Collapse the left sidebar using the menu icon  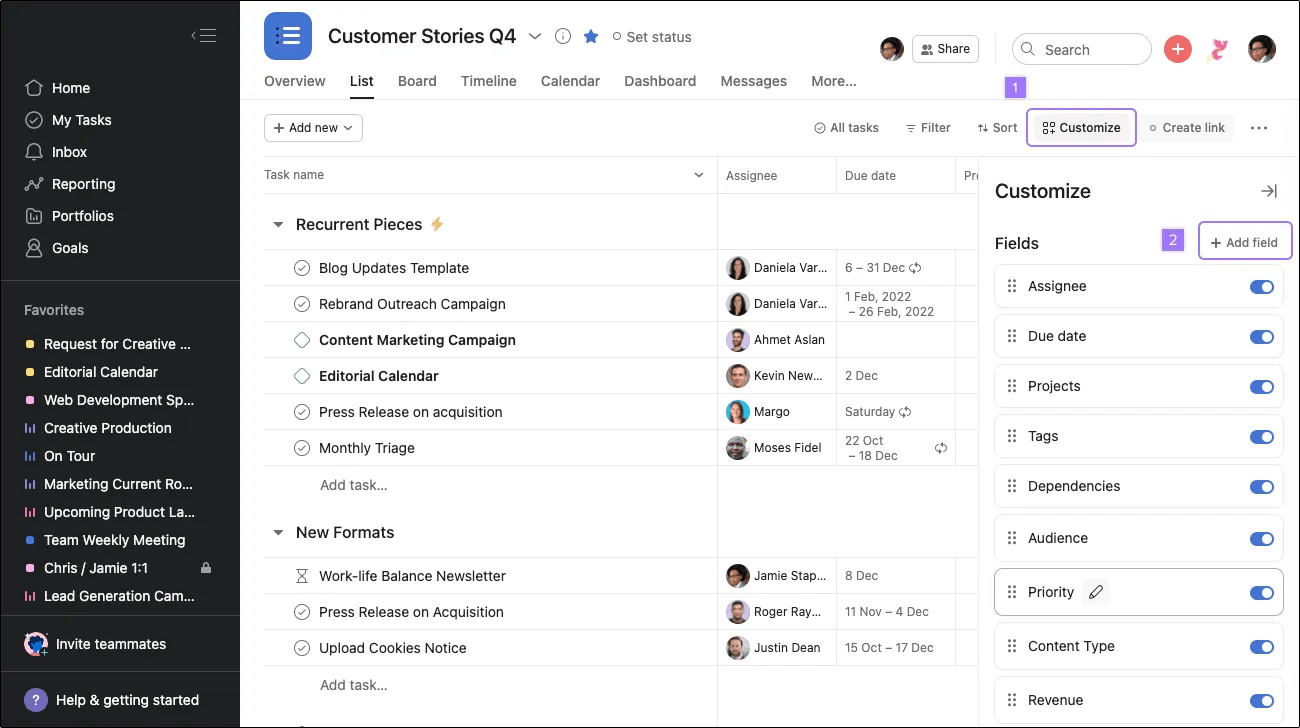coord(204,36)
